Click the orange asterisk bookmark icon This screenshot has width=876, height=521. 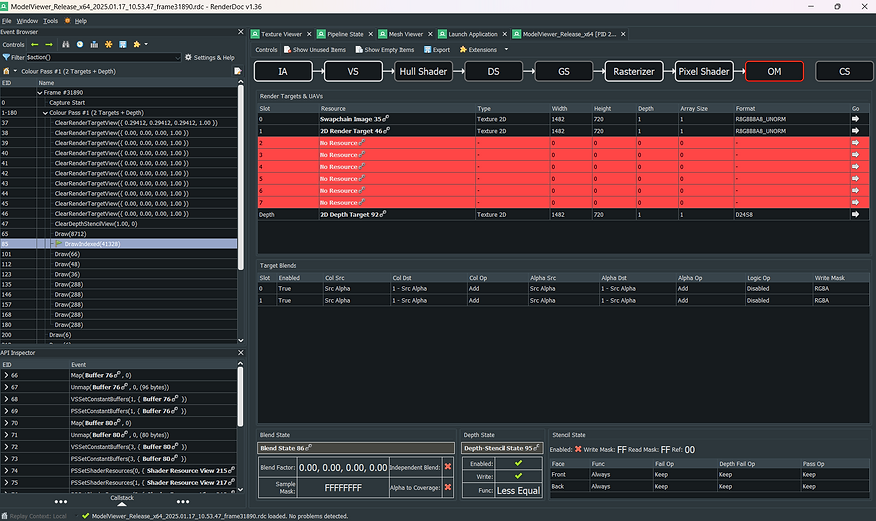108,44
